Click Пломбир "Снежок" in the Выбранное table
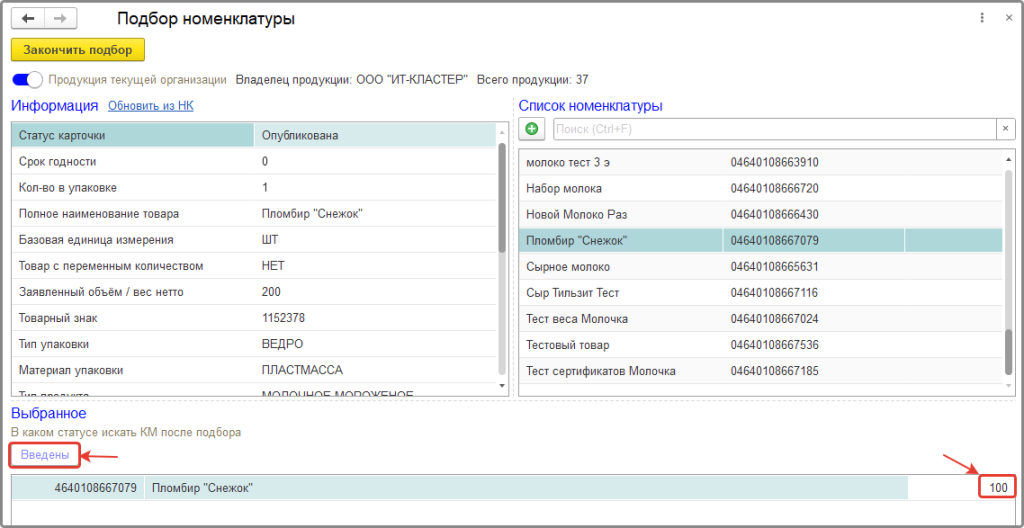The width and height of the screenshot is (1024, 528). coord(202,487)
